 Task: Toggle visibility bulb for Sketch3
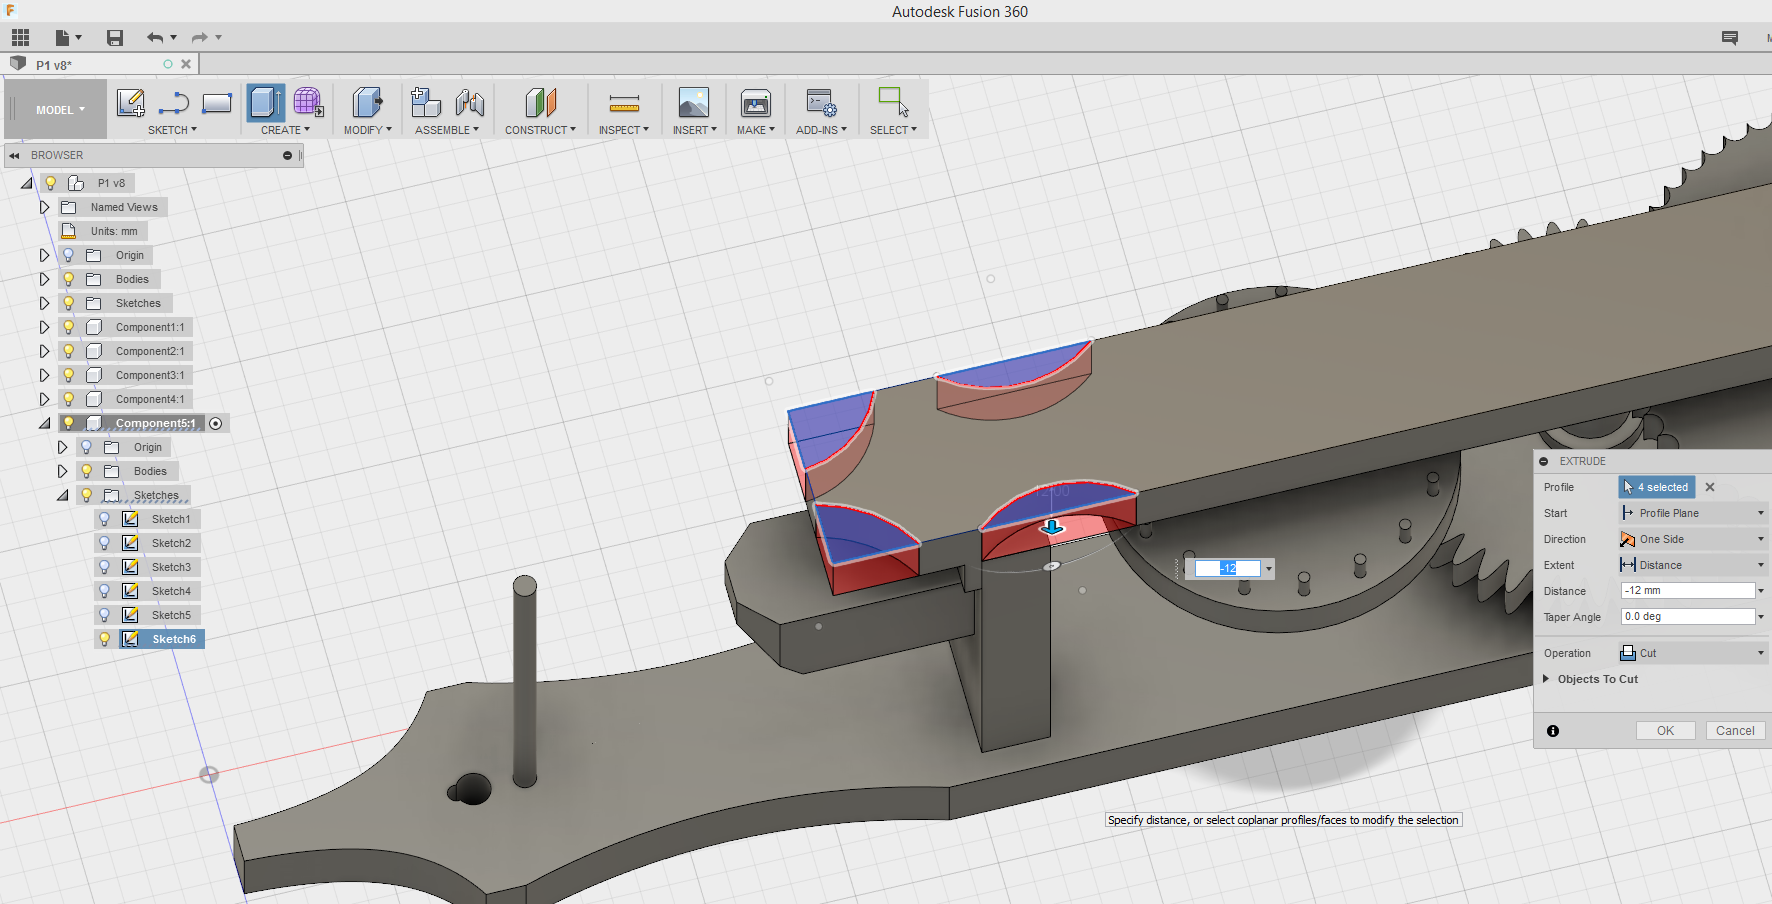pos(105,567)
